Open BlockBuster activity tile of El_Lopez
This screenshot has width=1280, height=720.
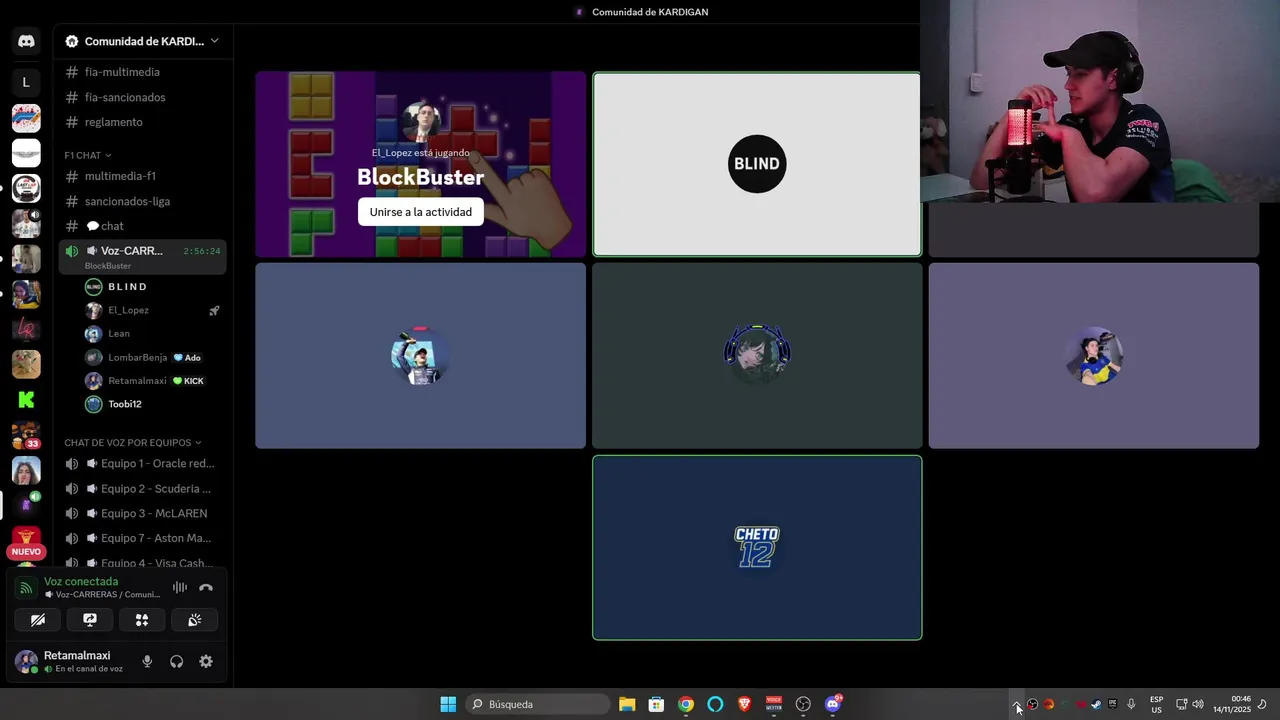pos(420,164)
